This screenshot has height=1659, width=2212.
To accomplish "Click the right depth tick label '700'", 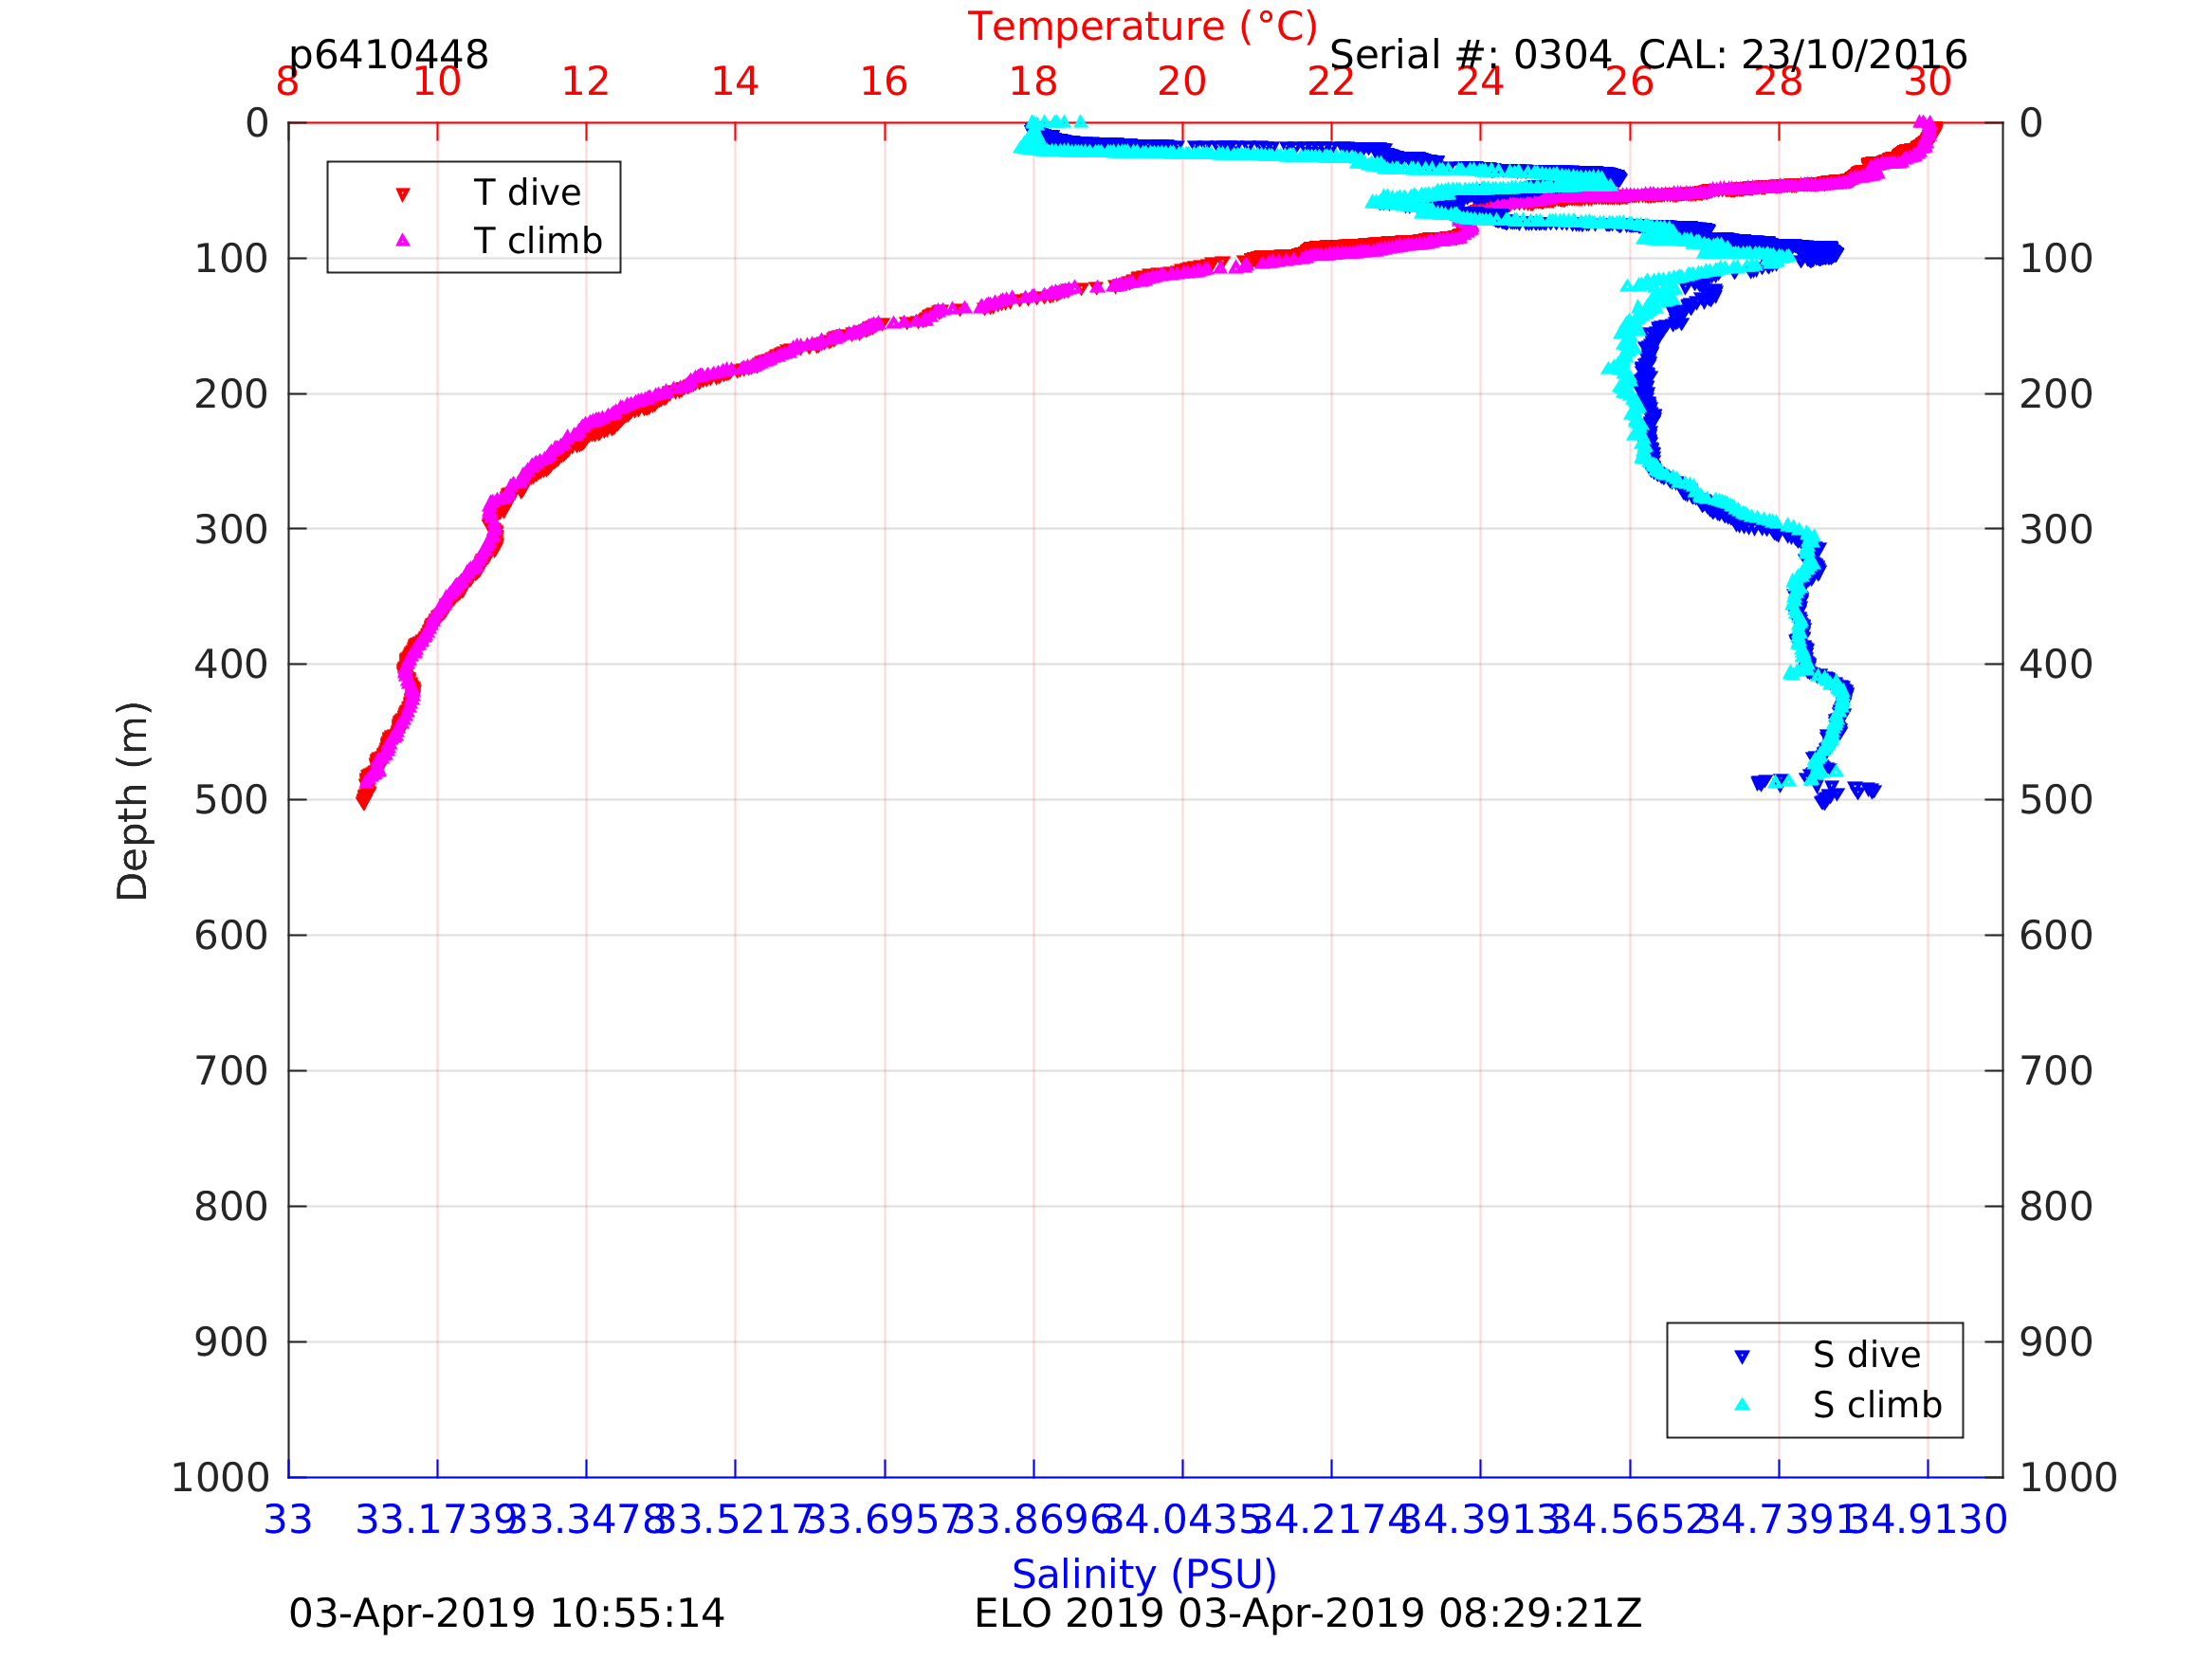I will point(2056,1072).
